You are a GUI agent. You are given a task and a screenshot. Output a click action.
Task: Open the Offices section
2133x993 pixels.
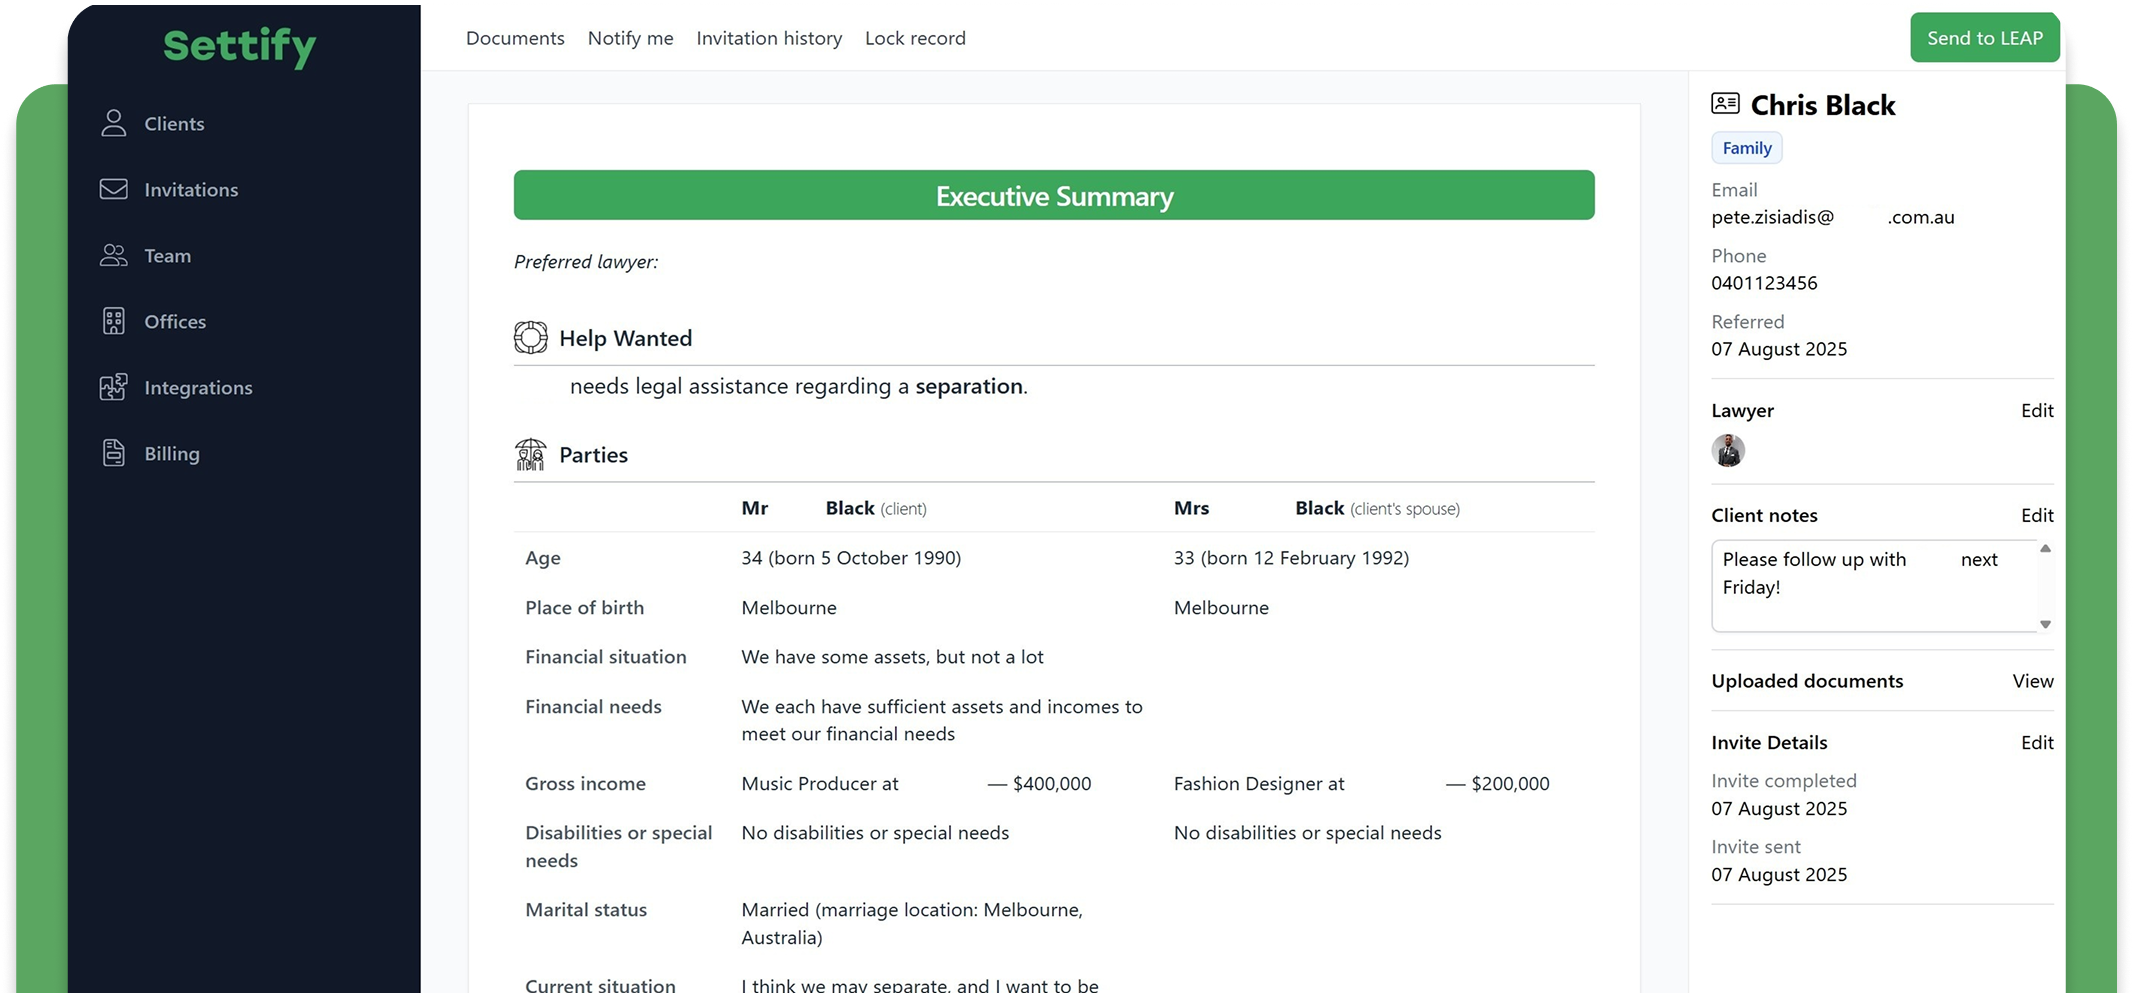(x=175, y=321)
